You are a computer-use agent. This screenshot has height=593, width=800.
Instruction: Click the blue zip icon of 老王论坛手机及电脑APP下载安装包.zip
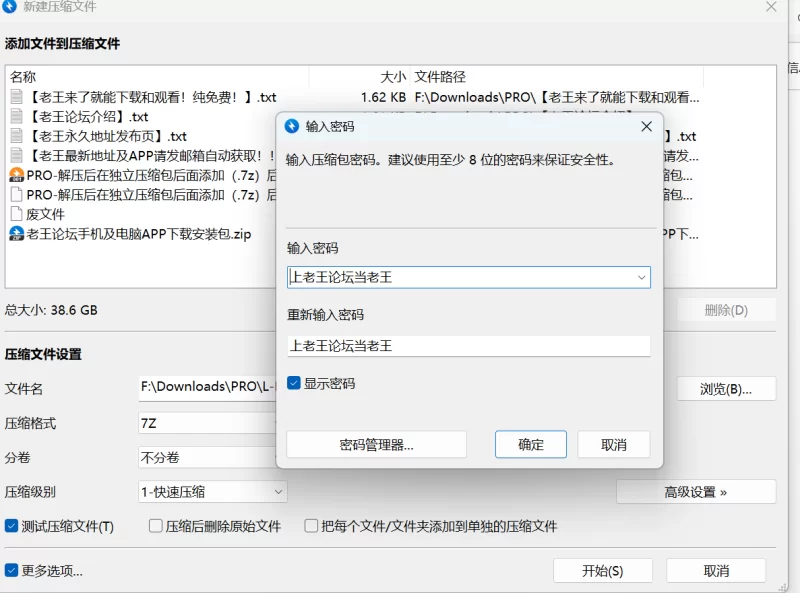(x=16, y=234)
